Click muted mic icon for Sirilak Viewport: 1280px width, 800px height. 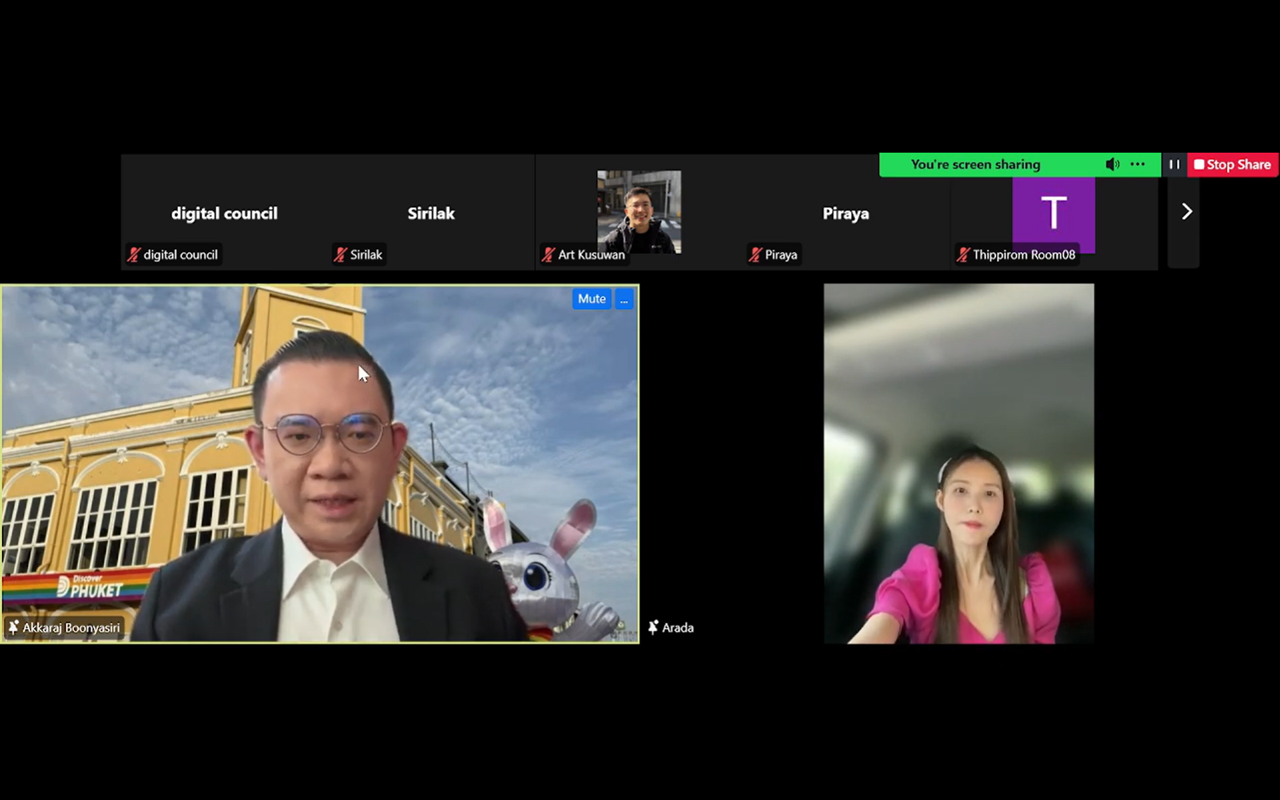pyautogui.click(x=341, y=255)
